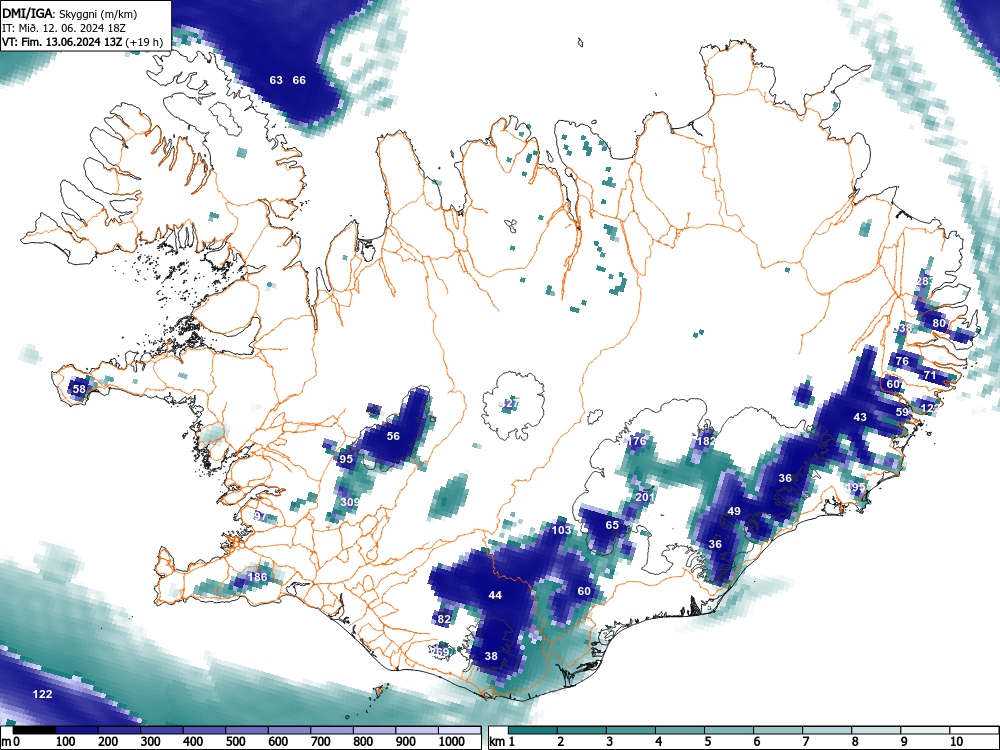Click the visibility value 43

click(x=860, y=416)
